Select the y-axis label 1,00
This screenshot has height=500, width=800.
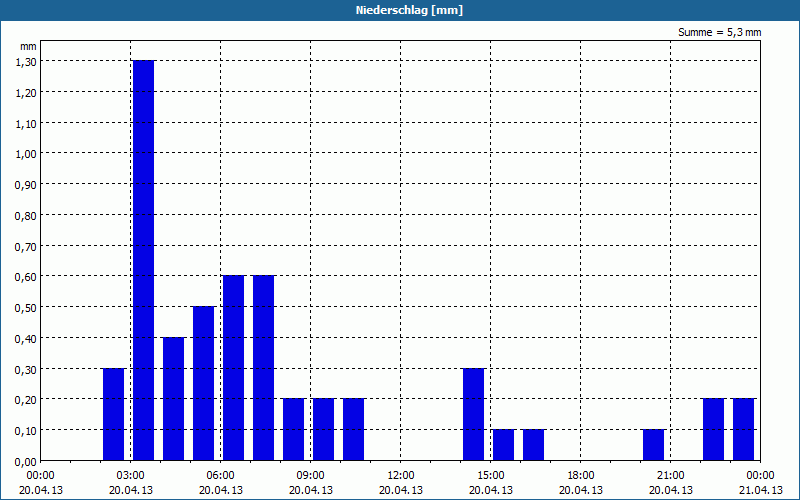click(x=26, y=154)
